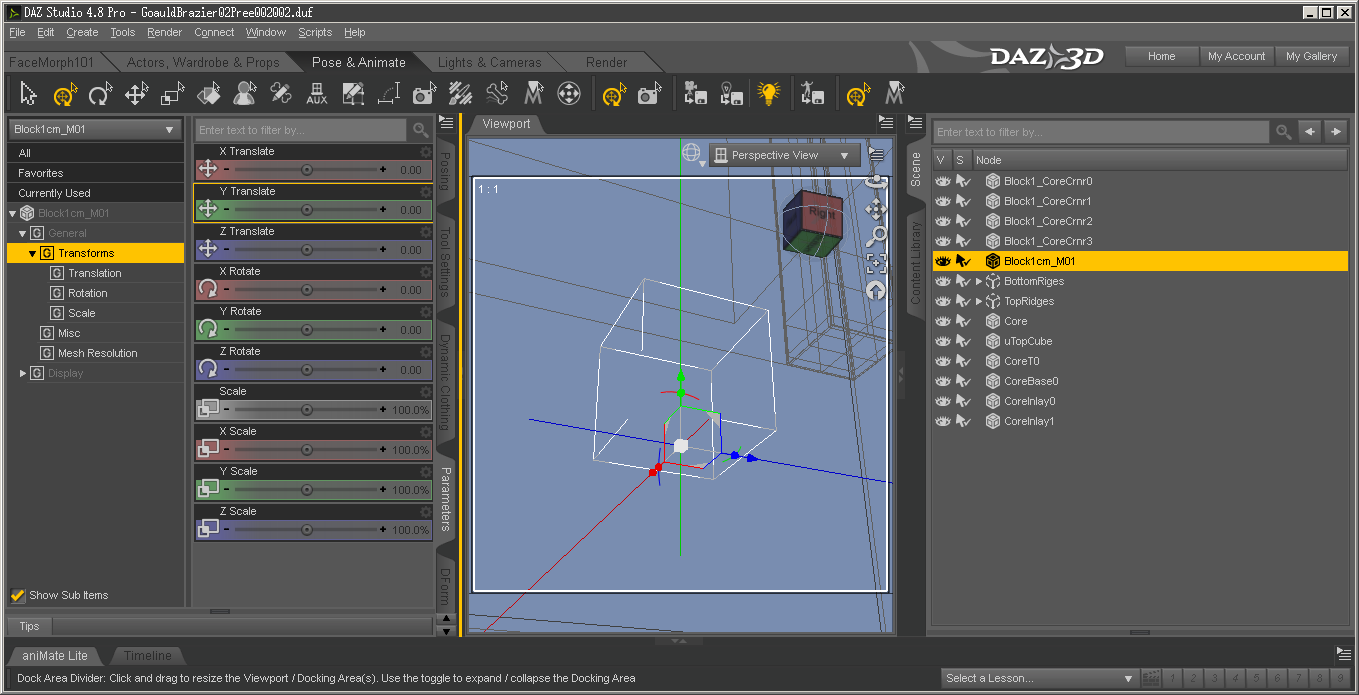The height and width of the screenshot is (695, 1359).
Task: Activate the Region Navigator figure tool
Action: point(244,95)
